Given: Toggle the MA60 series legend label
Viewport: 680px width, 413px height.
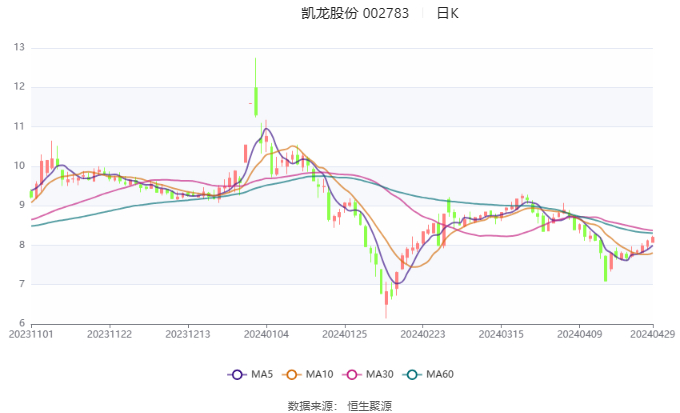Looking at the screenshot, I should [439, 374].
